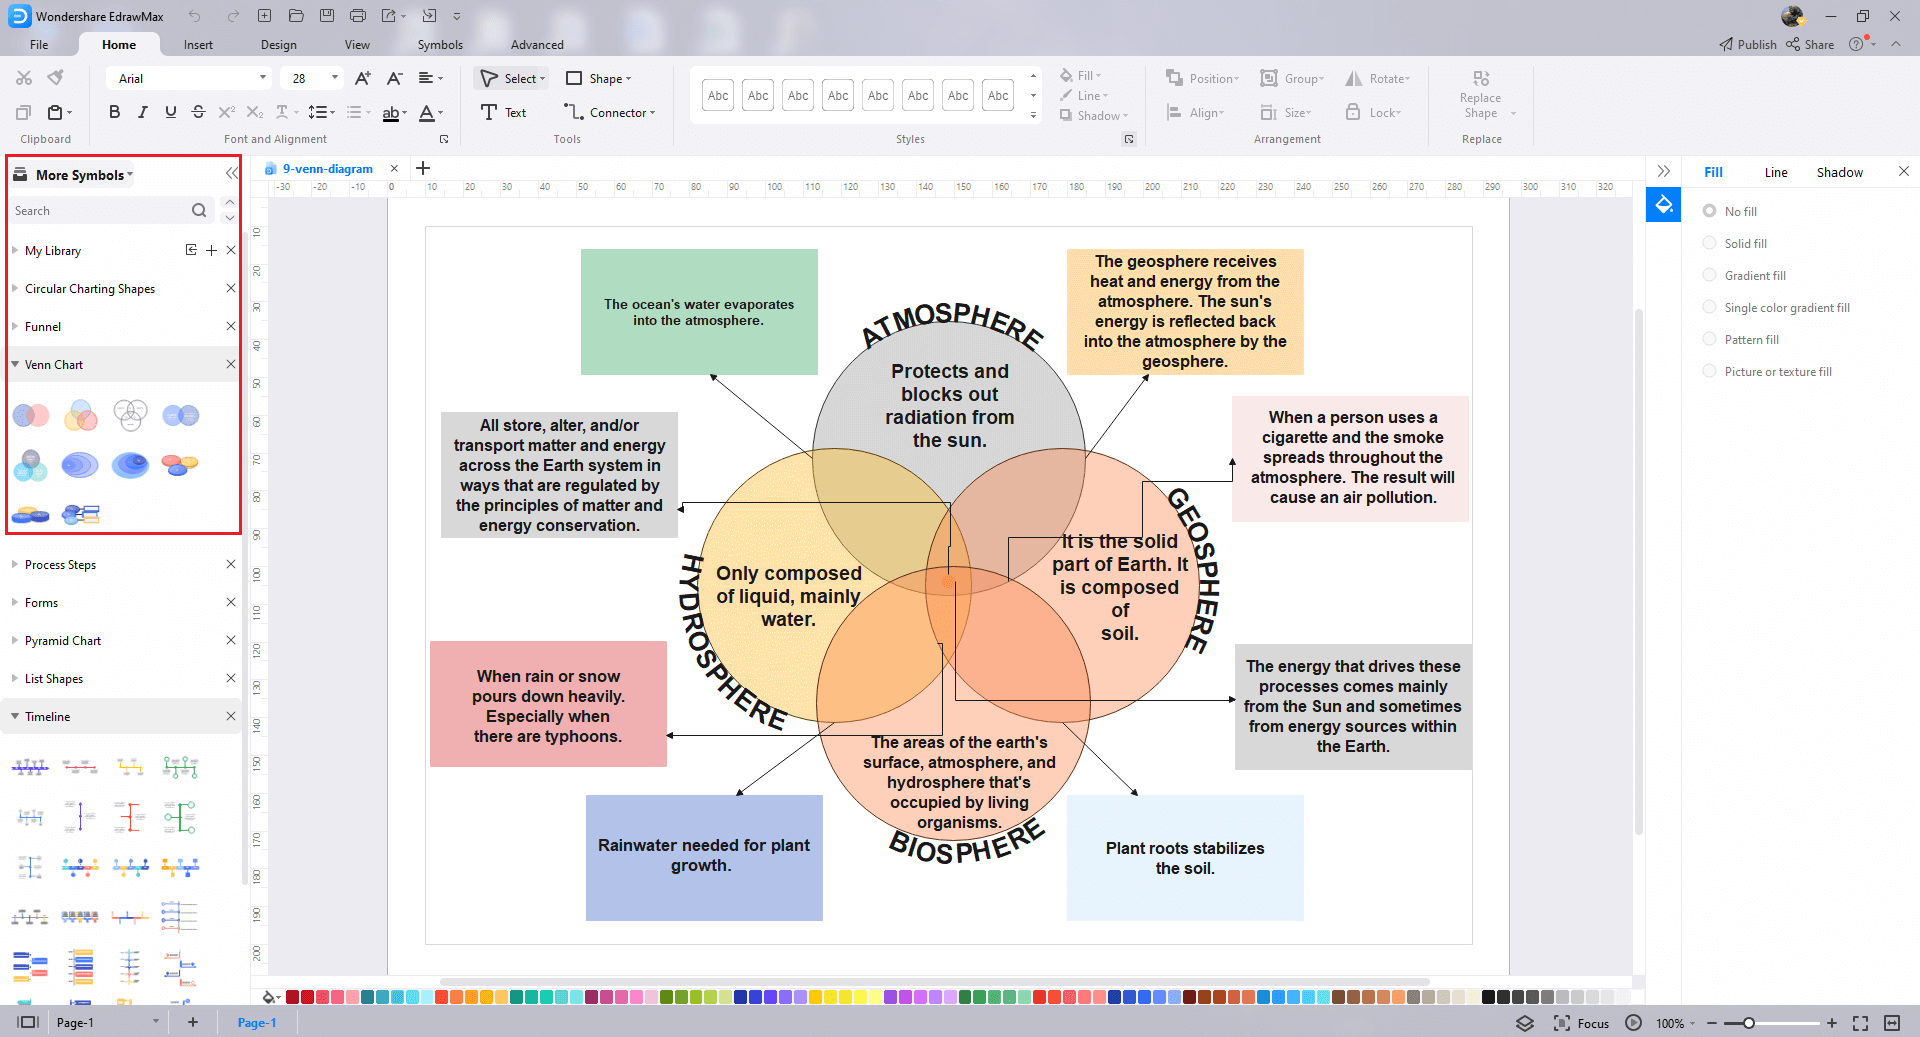Start presentation mode from status bar
The height and width of the screenshot is (1037, 1920).
click(x=1633, y=1023)
